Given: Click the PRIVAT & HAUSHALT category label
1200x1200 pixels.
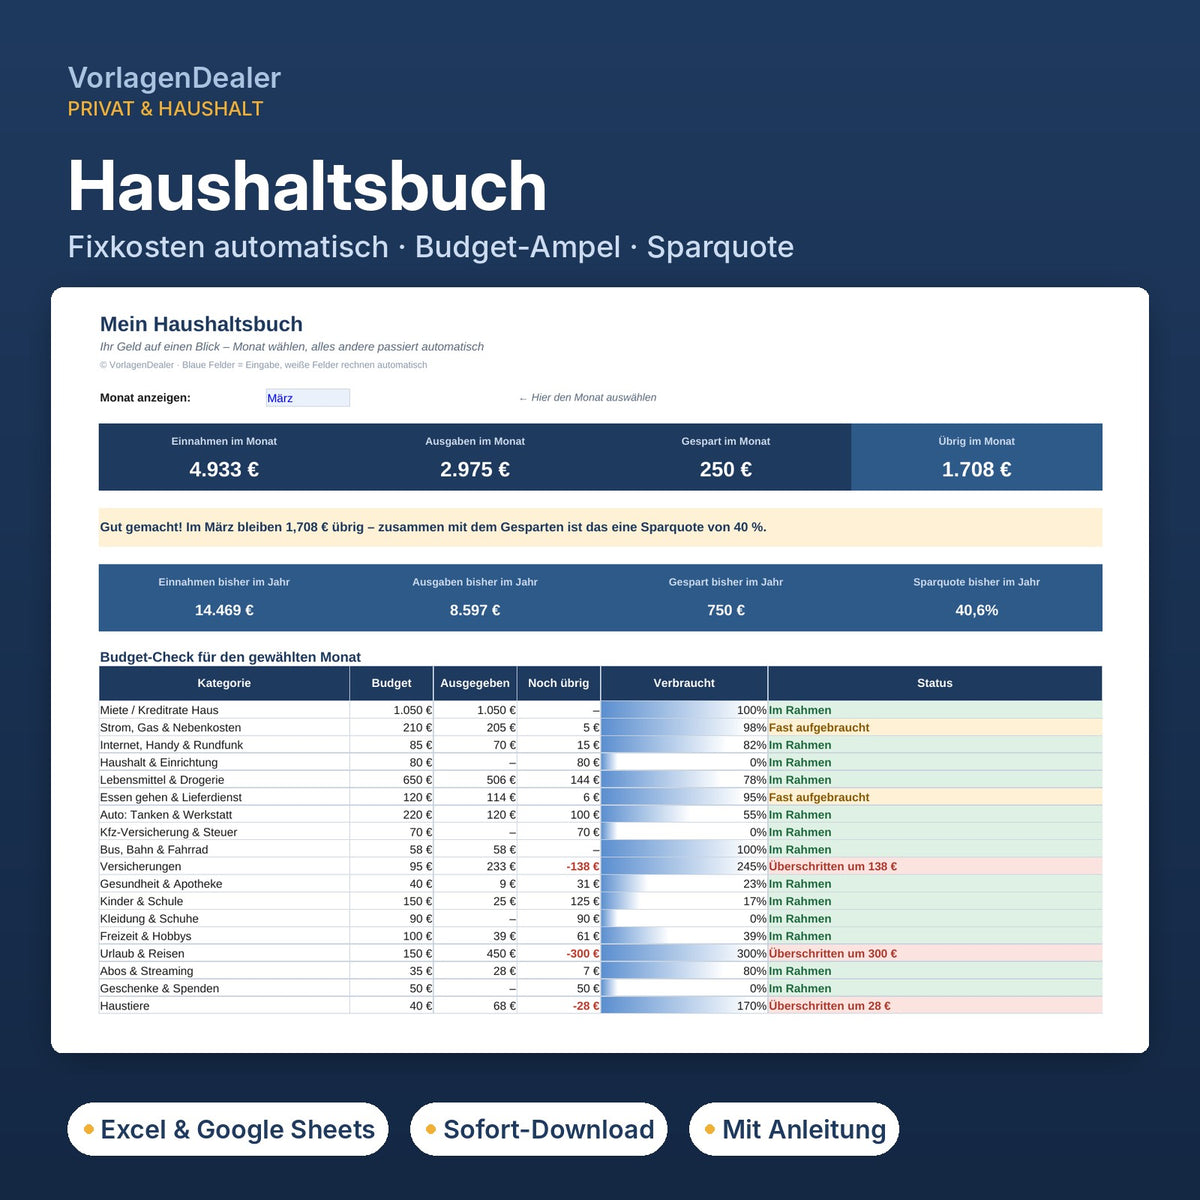Looking at the screenshot, I should (x=165, y=109).
